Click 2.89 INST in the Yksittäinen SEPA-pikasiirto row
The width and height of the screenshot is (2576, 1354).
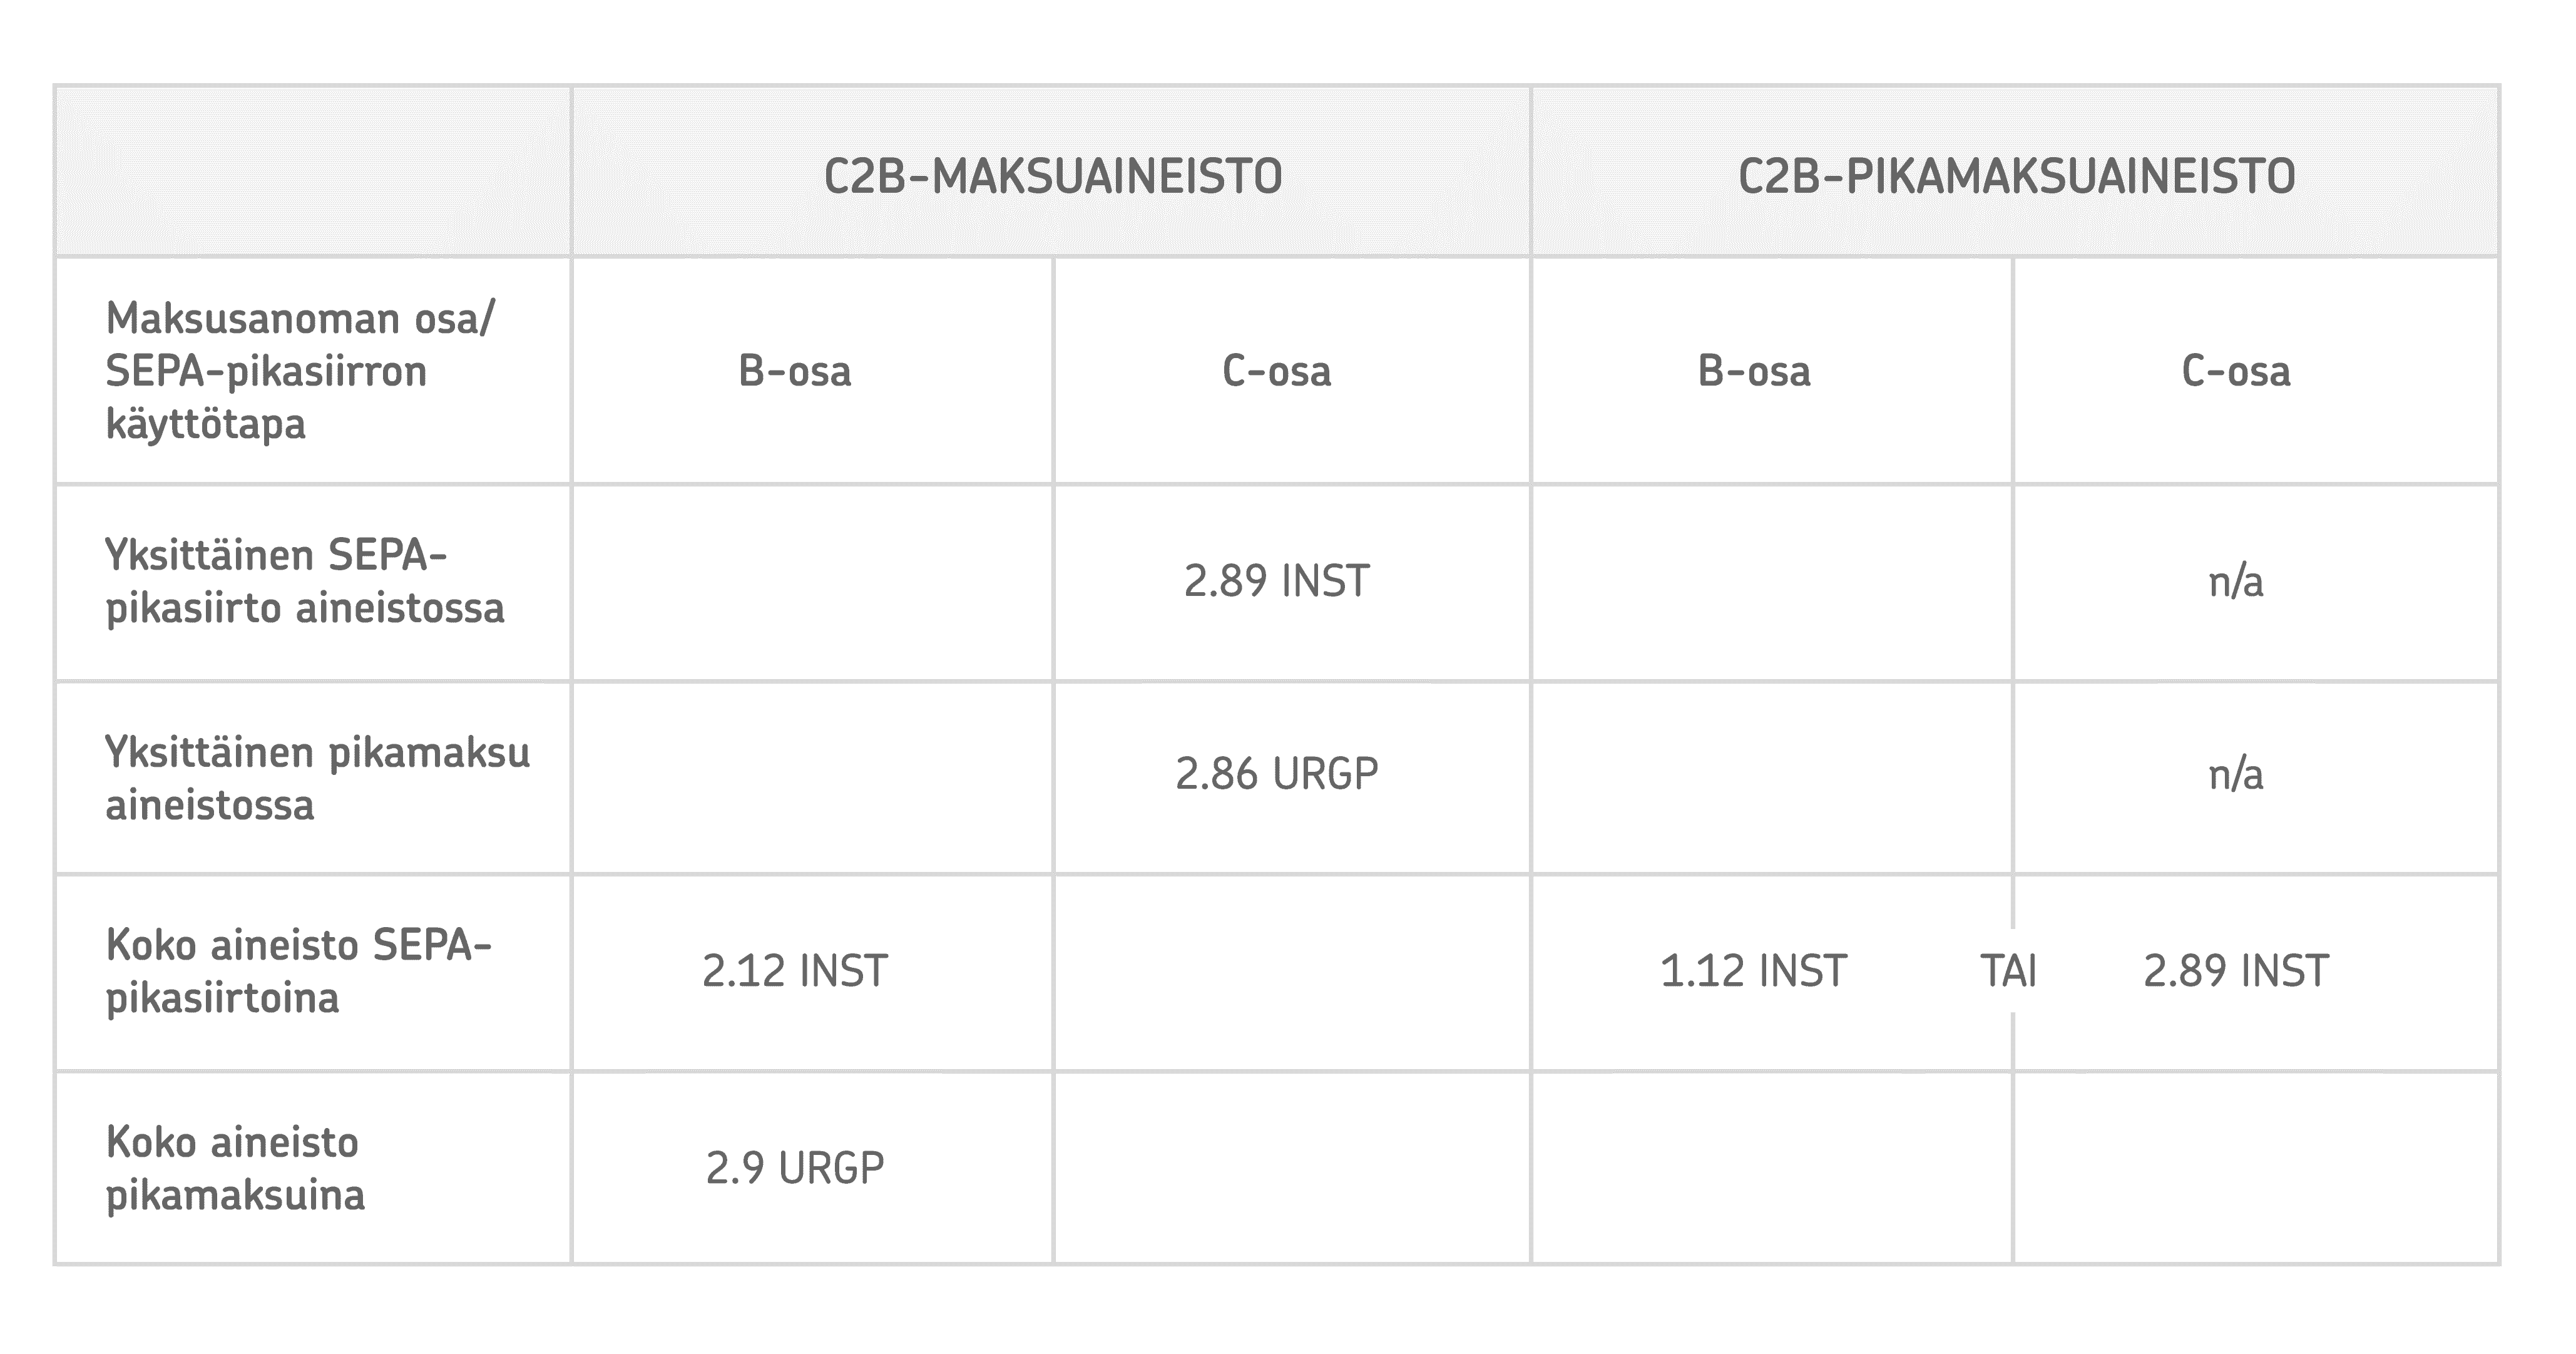coord(1276,581)
